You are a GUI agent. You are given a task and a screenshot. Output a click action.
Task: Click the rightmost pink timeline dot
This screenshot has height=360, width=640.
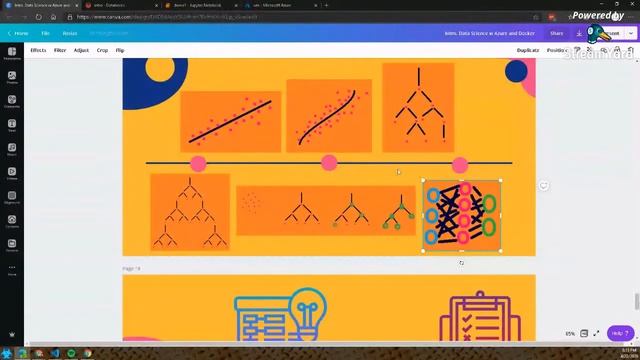460,165
